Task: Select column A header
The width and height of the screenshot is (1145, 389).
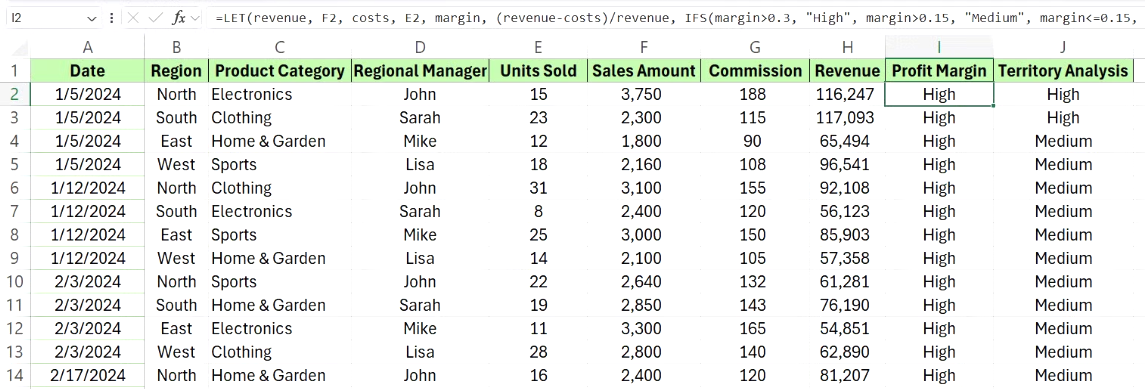Action: 88,47
